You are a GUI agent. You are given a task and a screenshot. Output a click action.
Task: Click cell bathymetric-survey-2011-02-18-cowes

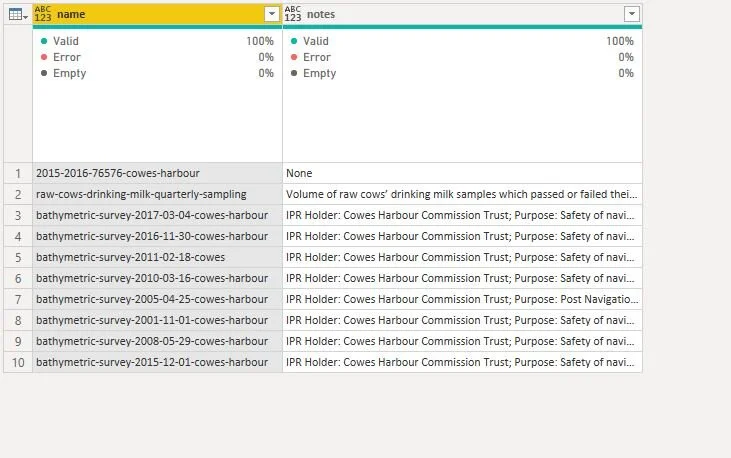[157, 257]
